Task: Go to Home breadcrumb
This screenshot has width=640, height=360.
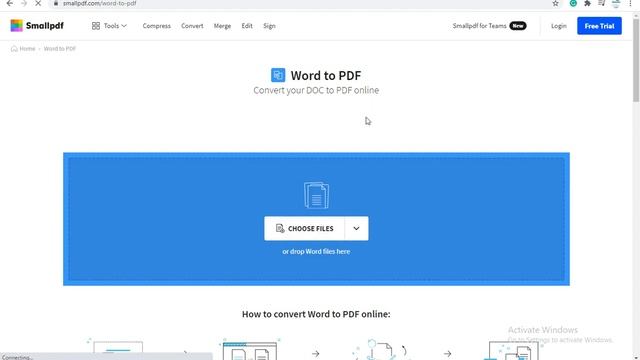Action: 23,49
